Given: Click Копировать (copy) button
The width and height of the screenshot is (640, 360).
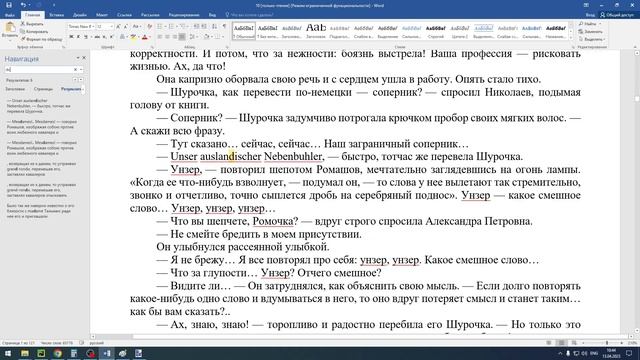Looking at the screenshot, I should click(x=34, y=31).
